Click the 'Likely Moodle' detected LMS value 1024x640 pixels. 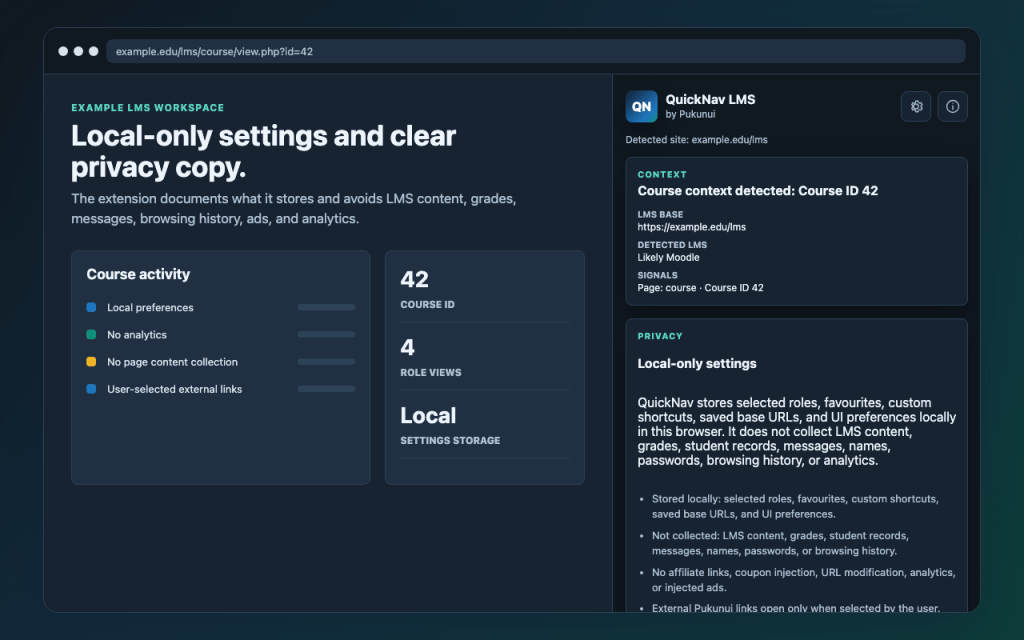tap(669, 257)
